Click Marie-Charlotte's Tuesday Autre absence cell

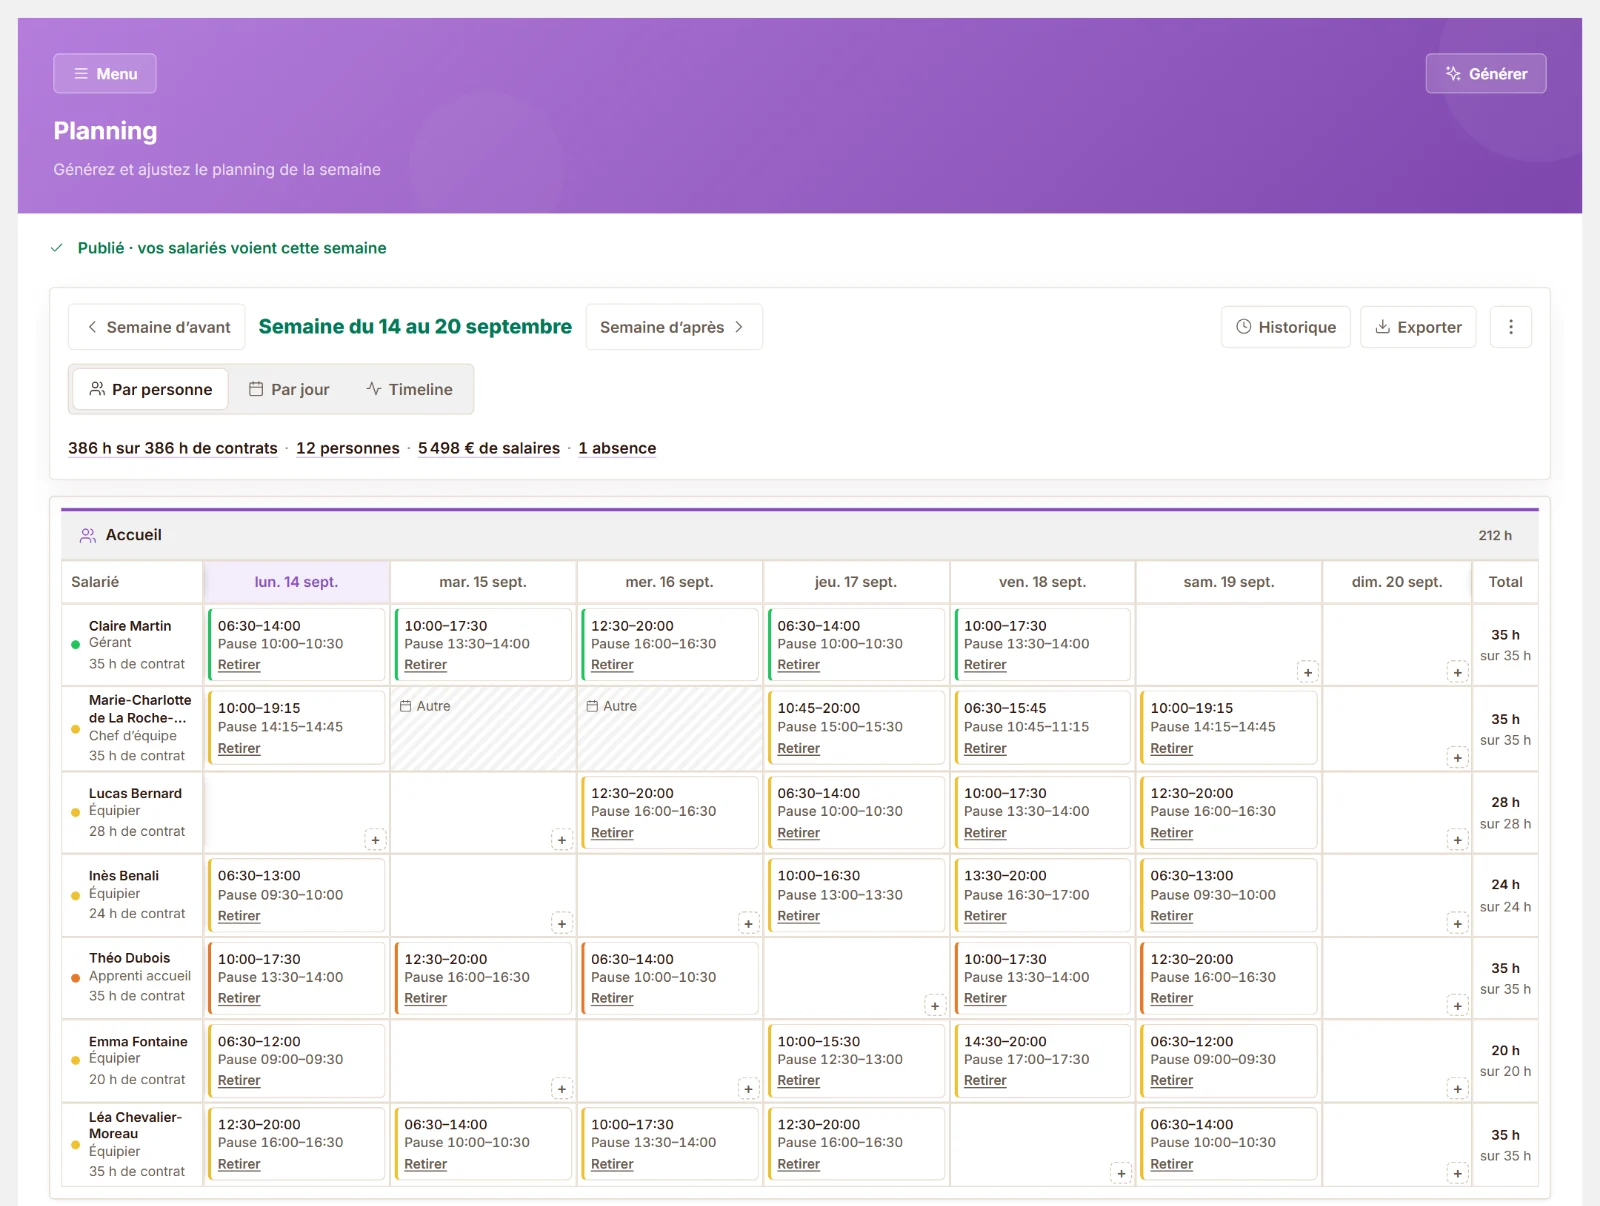pos(483,728)
